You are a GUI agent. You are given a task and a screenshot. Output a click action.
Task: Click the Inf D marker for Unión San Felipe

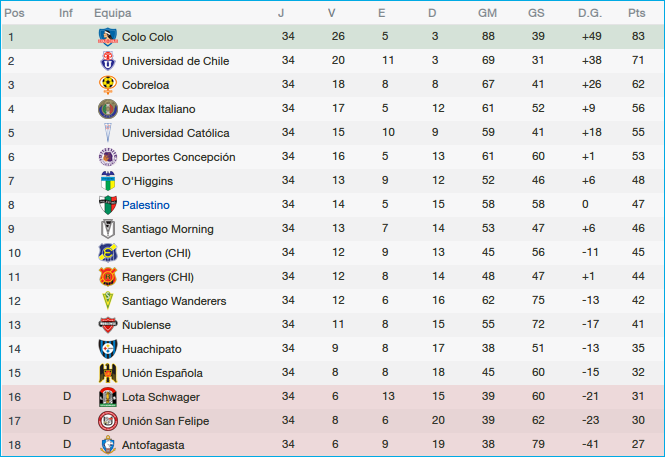pos(67,421)
